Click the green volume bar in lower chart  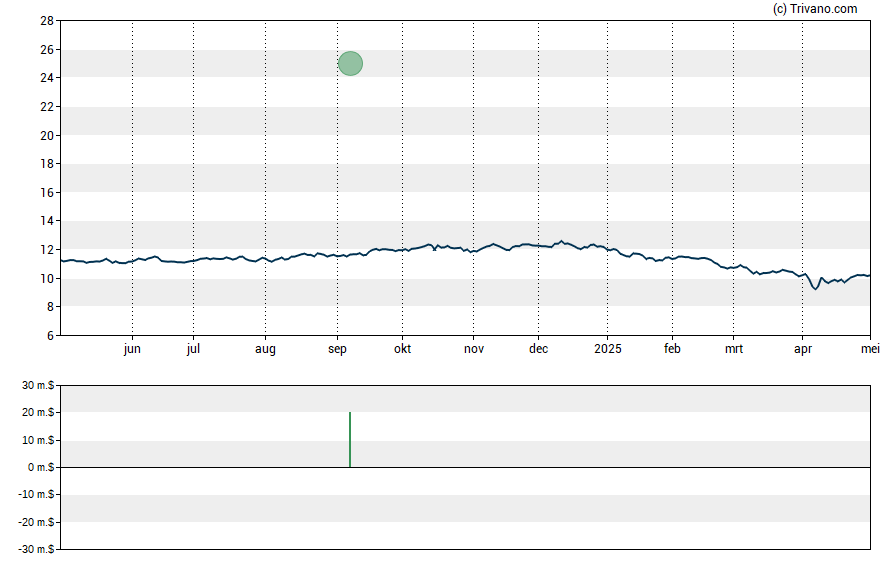(350, 440)
